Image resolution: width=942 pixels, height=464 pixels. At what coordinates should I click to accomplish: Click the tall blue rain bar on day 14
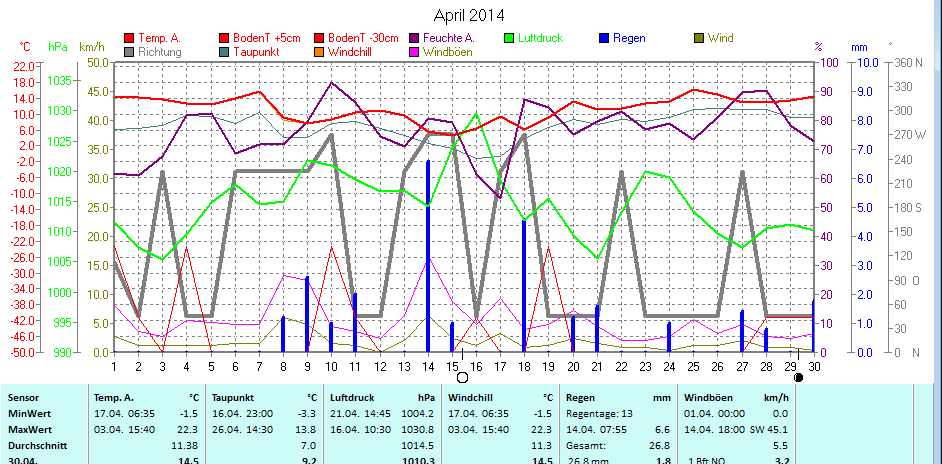(x=428, y=256)
